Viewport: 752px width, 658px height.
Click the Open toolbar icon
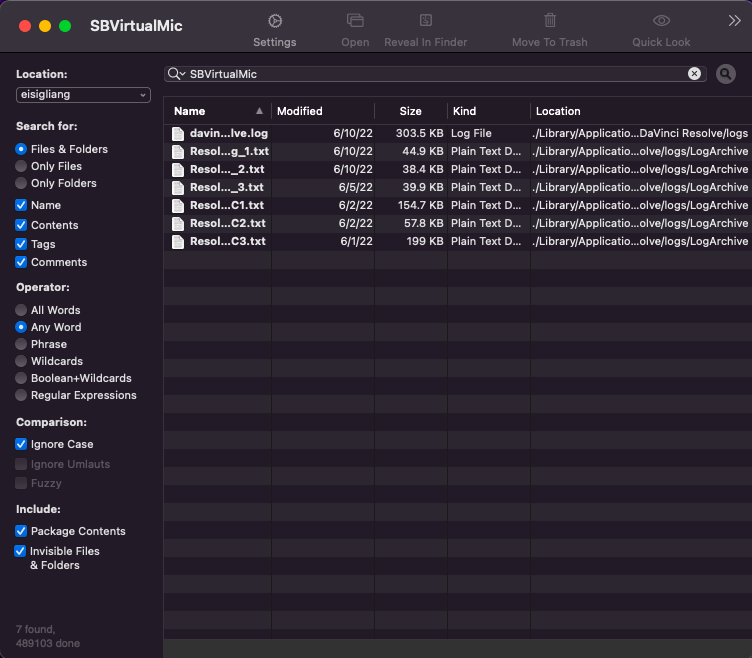355,21
